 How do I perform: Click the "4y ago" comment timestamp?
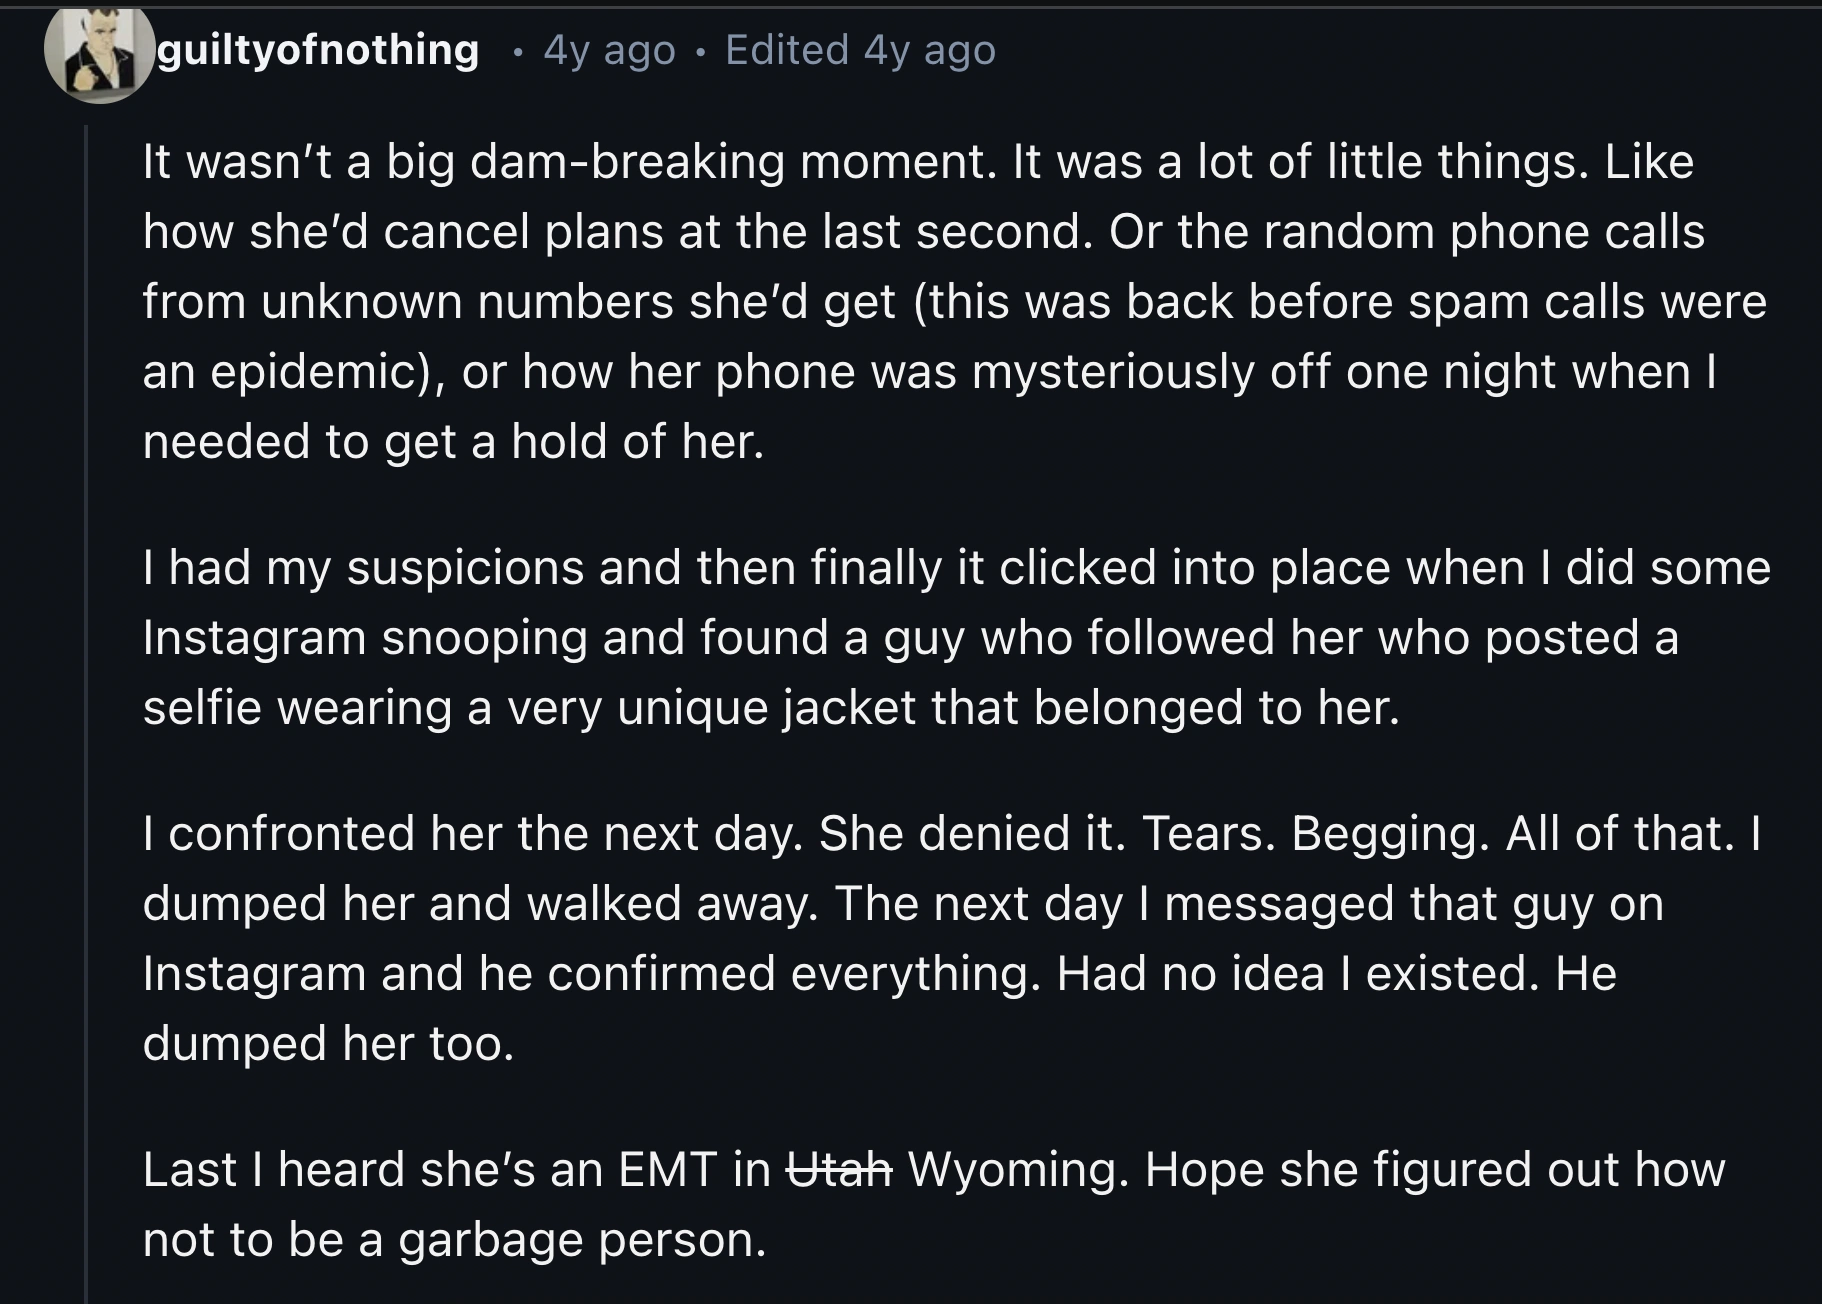tap(609, 50)
